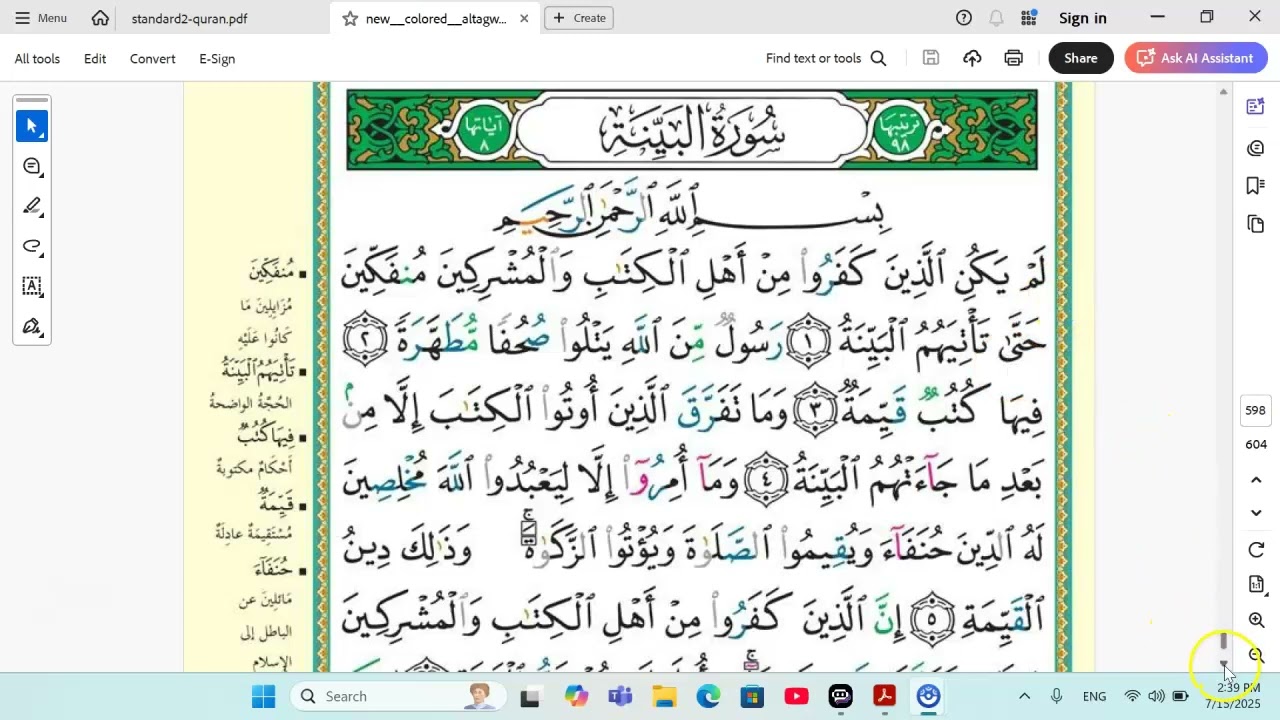Click the taskbar Search box

[398, 696]
